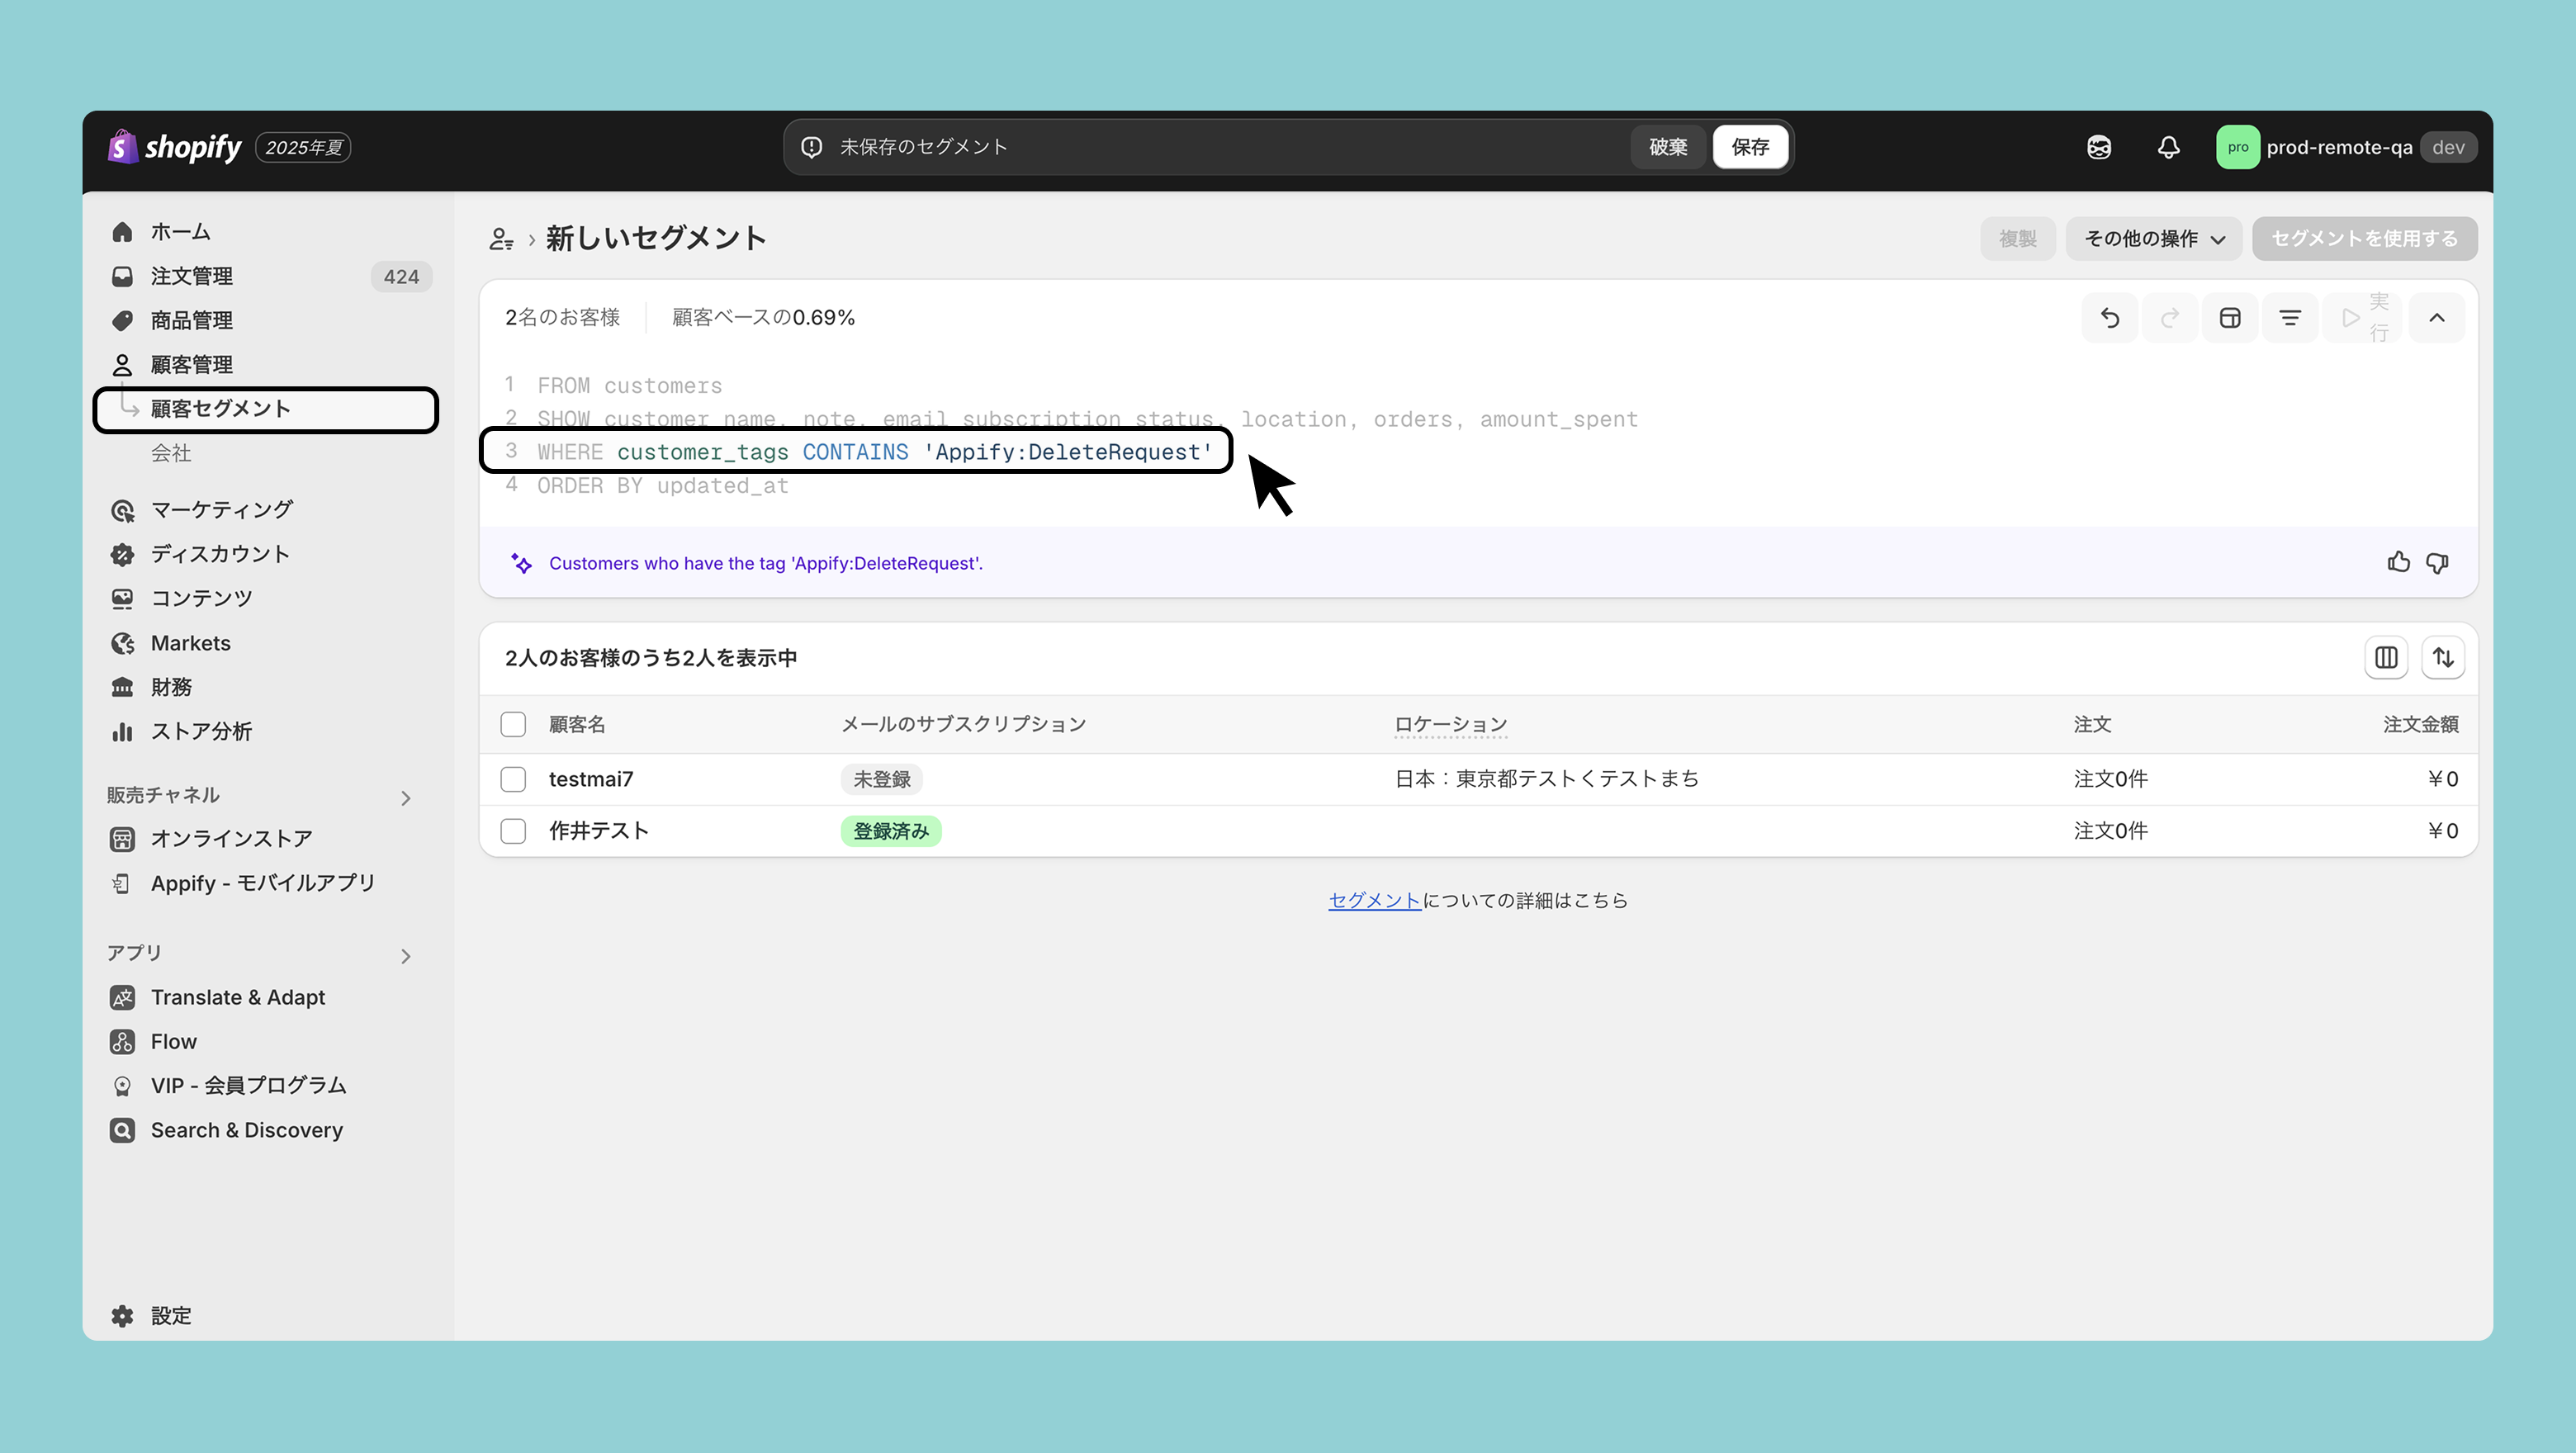Viewport: 2576px width, 1453px height.
Task: Open Appify - モバイルアプリ channel
Action: point(265,883)
